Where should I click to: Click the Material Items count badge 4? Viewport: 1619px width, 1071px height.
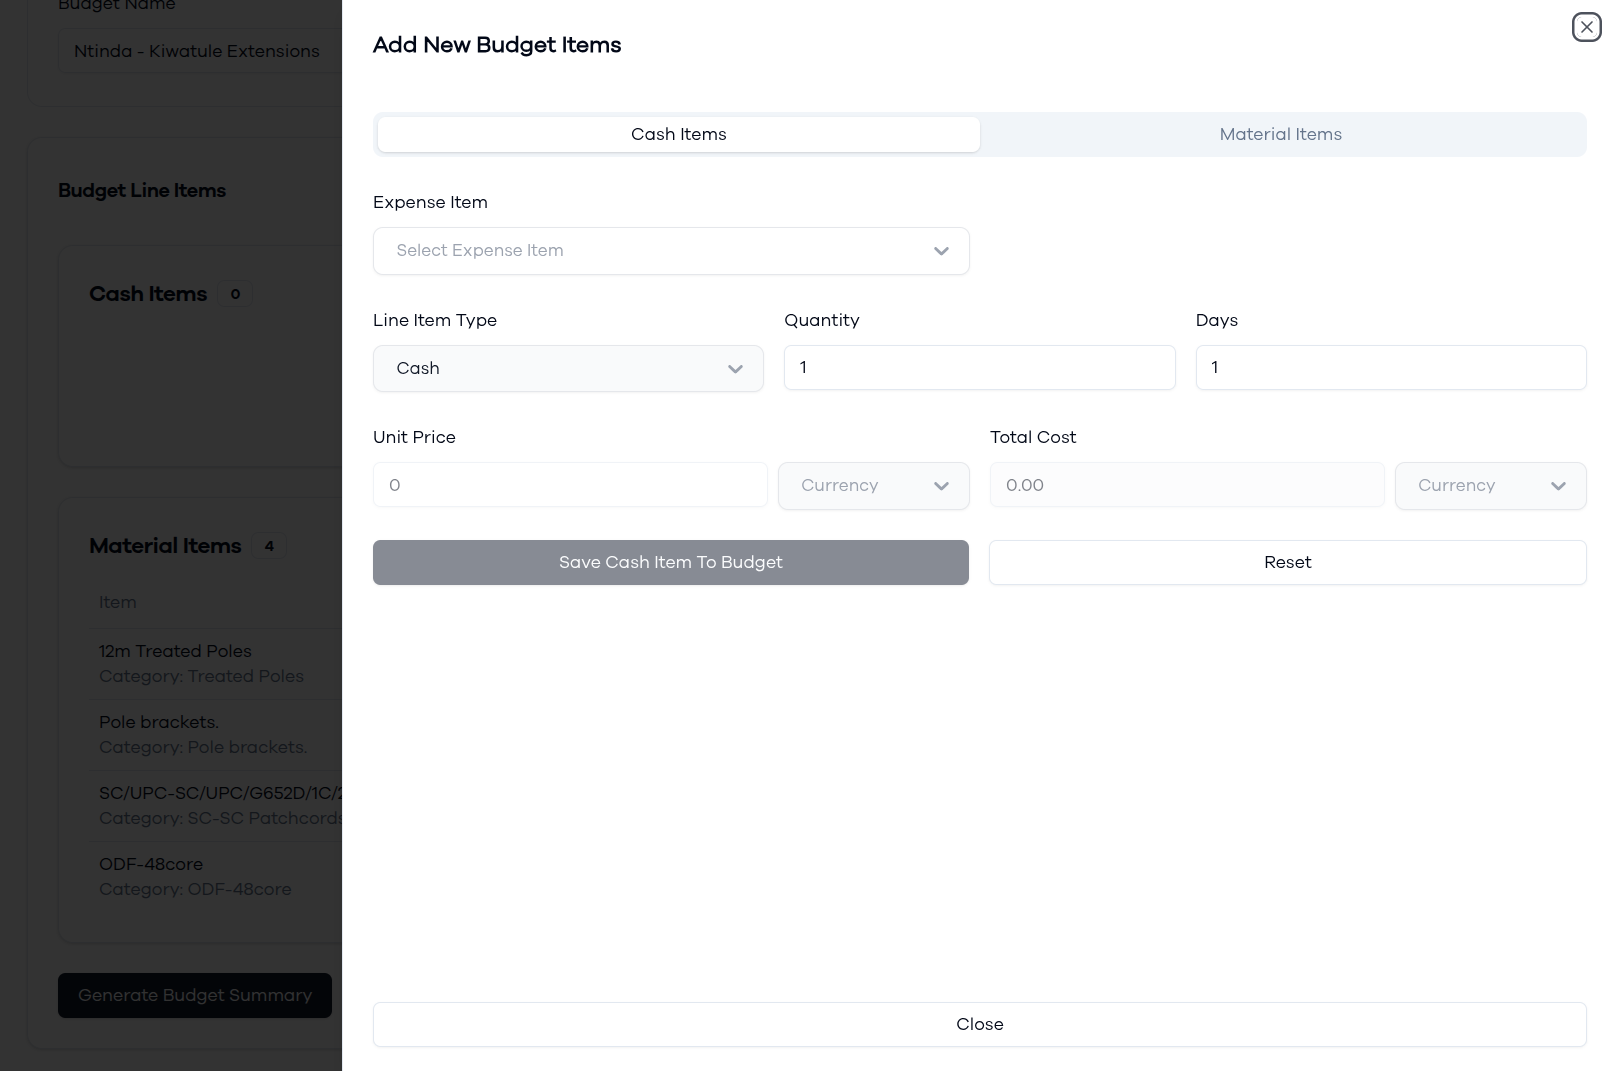(268, 546)
